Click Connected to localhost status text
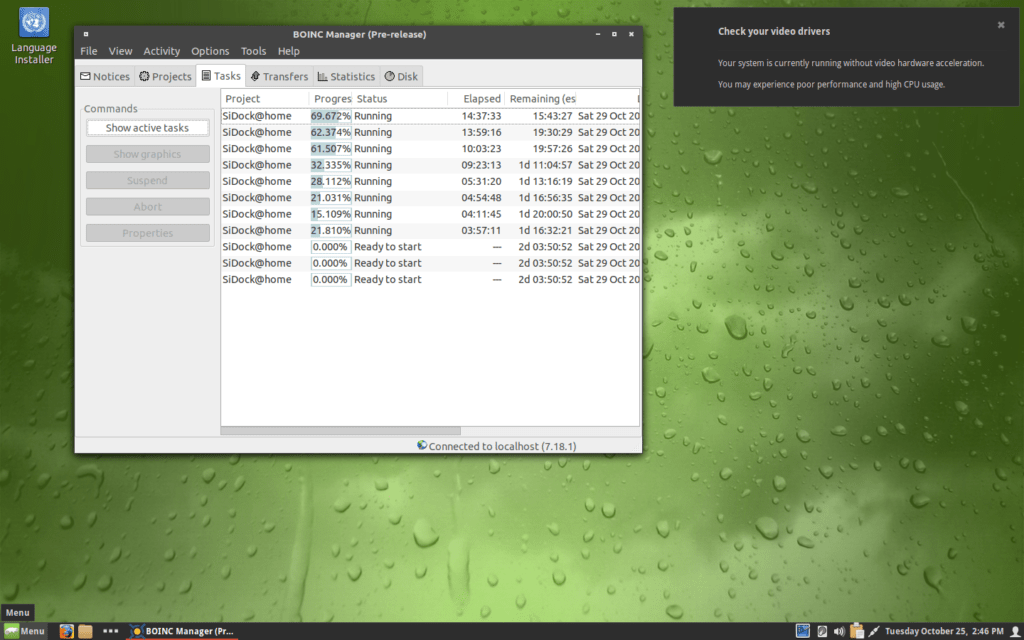 pyautogui.click(x=502, y=446)
